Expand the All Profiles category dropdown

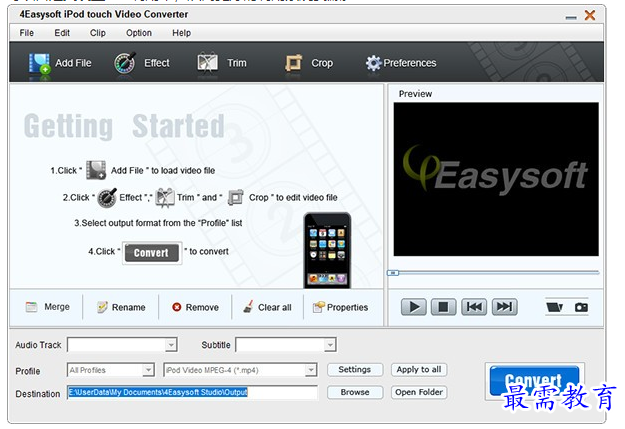[x=148, y=370]
